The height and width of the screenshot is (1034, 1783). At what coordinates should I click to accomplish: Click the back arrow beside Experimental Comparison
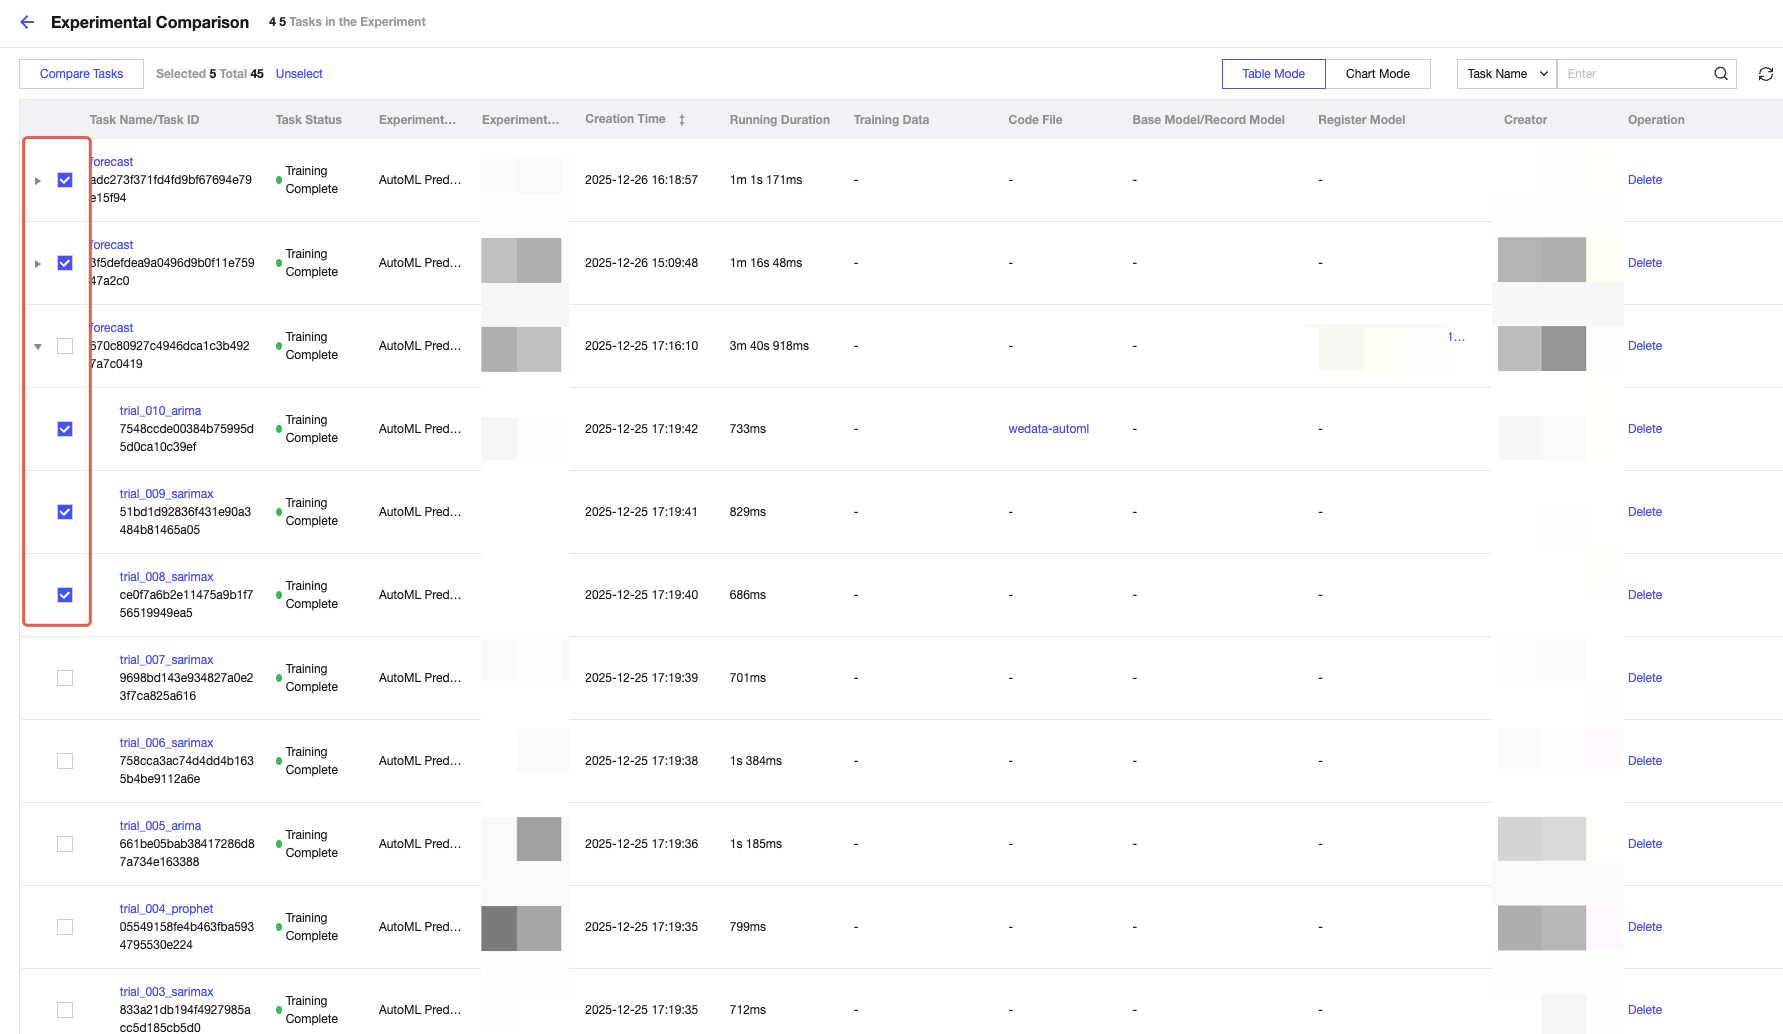pos(27,22)
